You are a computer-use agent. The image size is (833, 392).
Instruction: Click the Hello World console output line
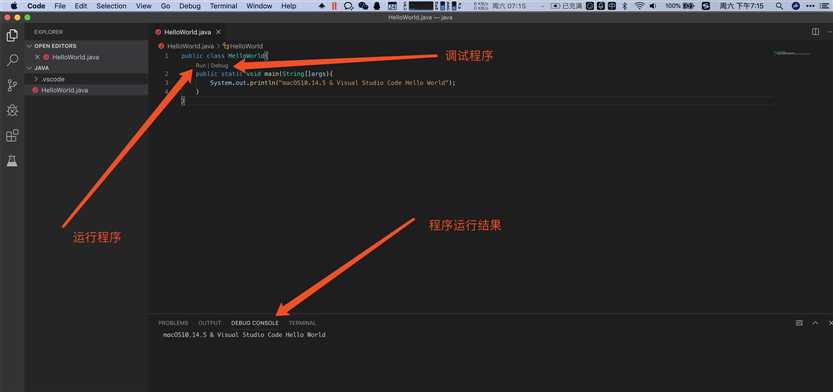(x=244, y=335)
